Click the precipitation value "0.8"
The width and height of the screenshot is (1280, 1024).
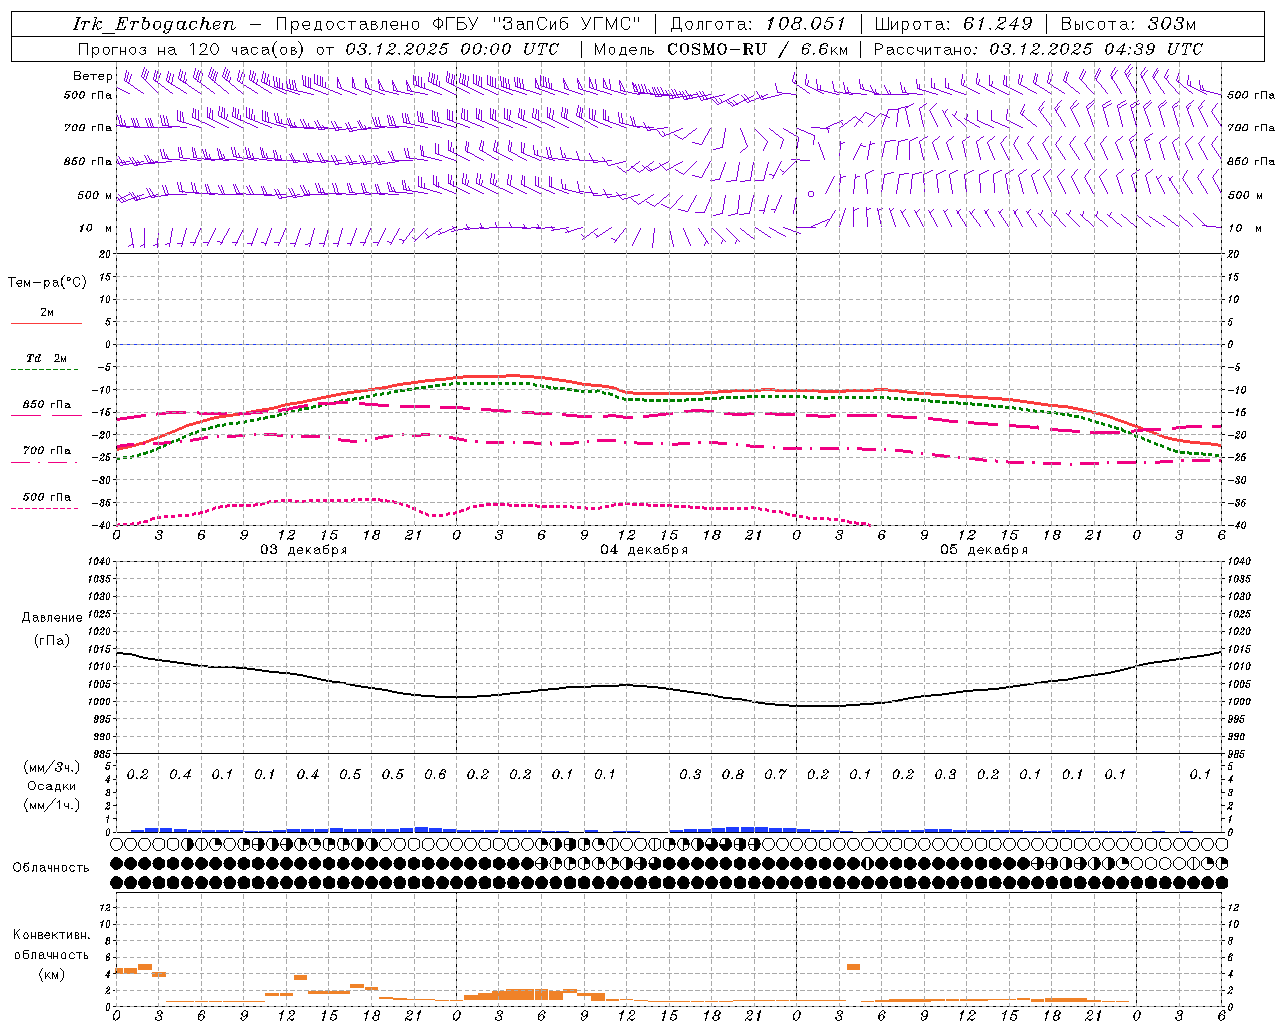[733, 775]
